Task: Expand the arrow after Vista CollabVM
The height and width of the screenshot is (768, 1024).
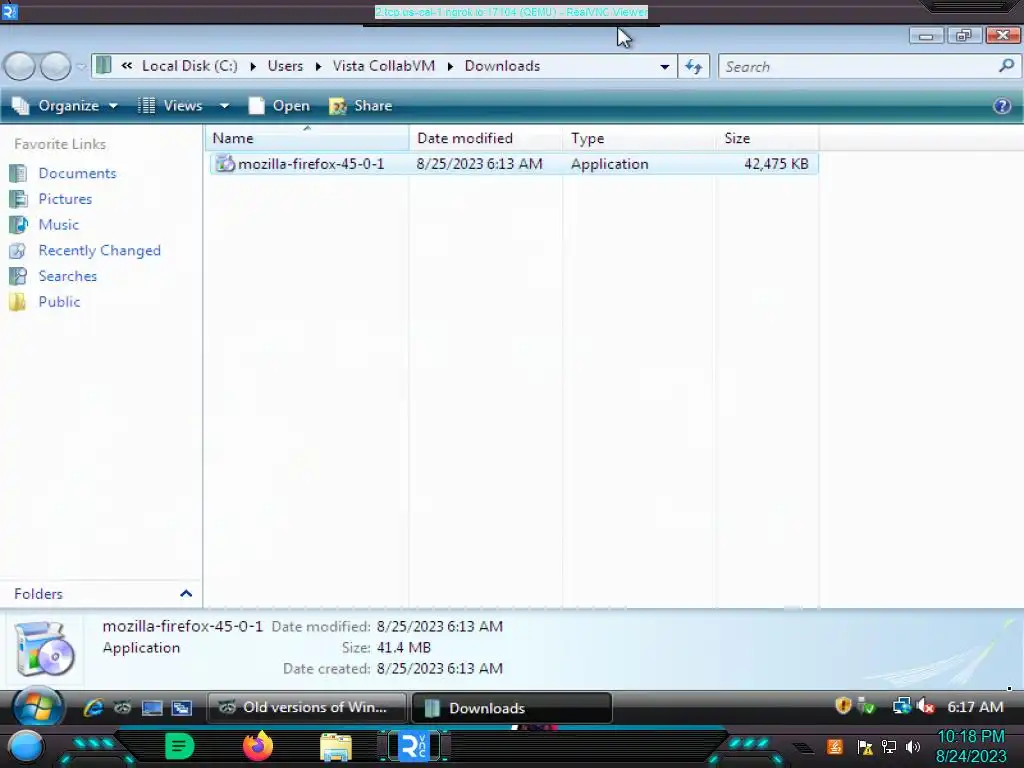Action: click(450, 67)
